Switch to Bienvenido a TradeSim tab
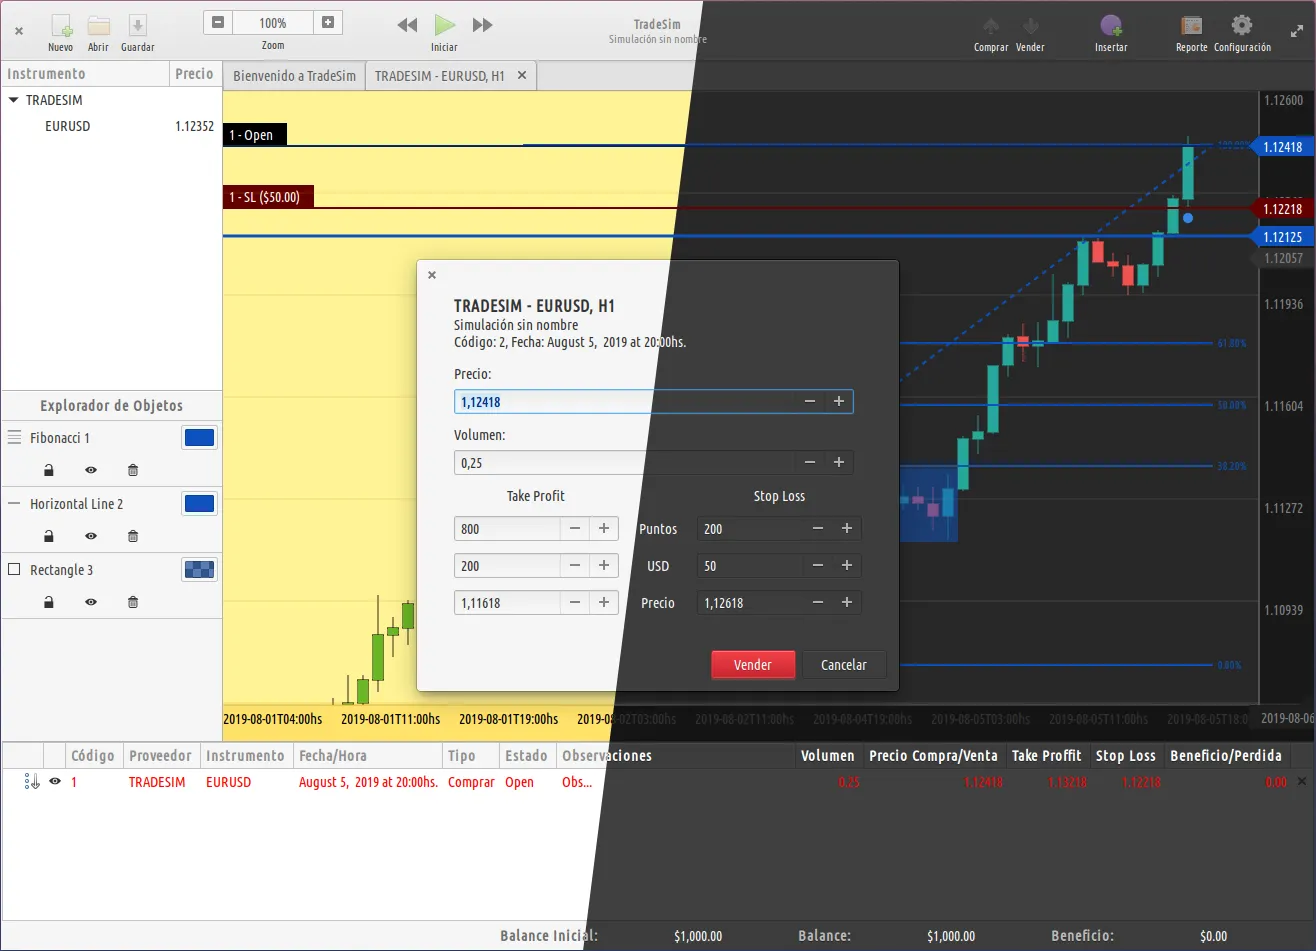 [x=294, y=76]
